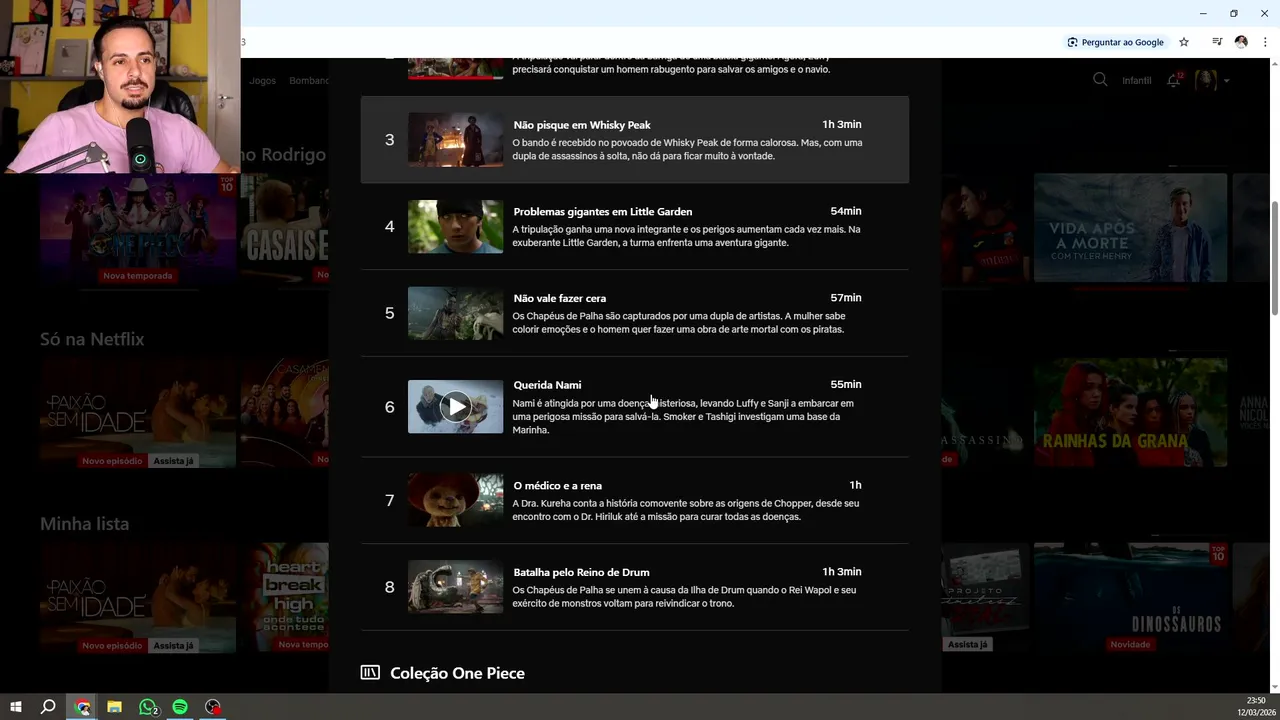The height and width of the screenshot is (720, 1280).
Task: Click the episode number 5
Action: (x=390, y=313)
